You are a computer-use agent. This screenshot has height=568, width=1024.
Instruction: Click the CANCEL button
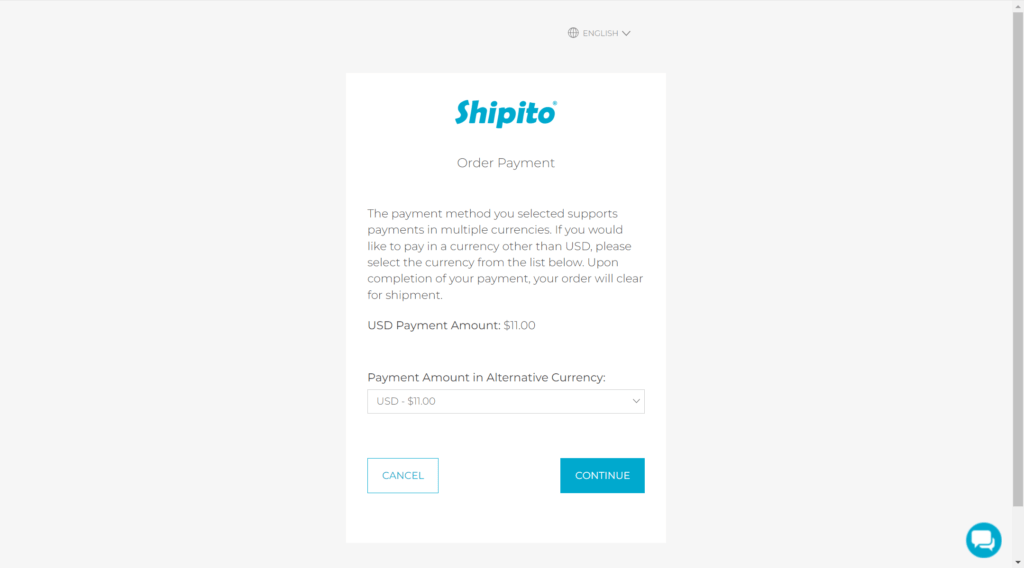pyautogui.click(x=403, y=475)
